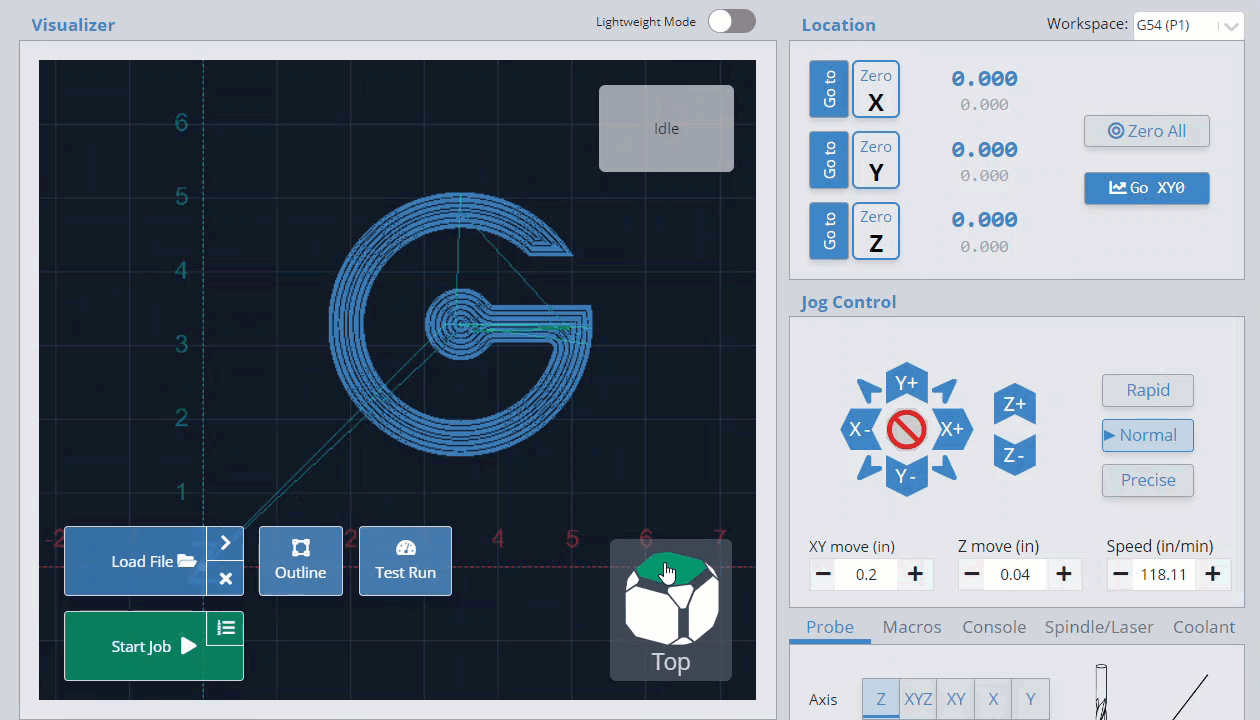1260x720 pixels.
Task: Click the Z work position 0.000 value
Action: [984, 219]
